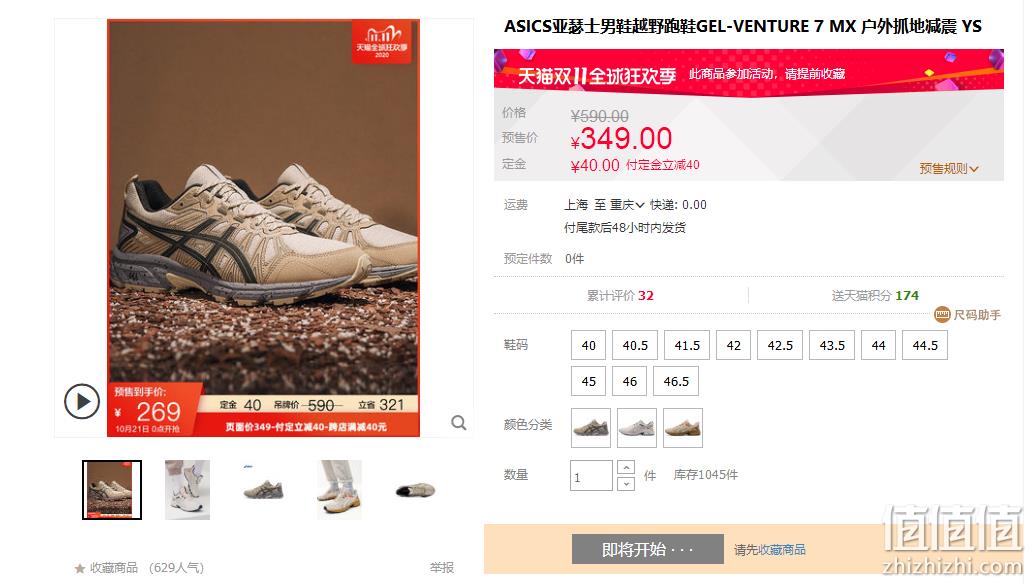Open the image magnifier icon
Image resolution: width=1032 pixels, height=584 pixels.
point(459,423)
